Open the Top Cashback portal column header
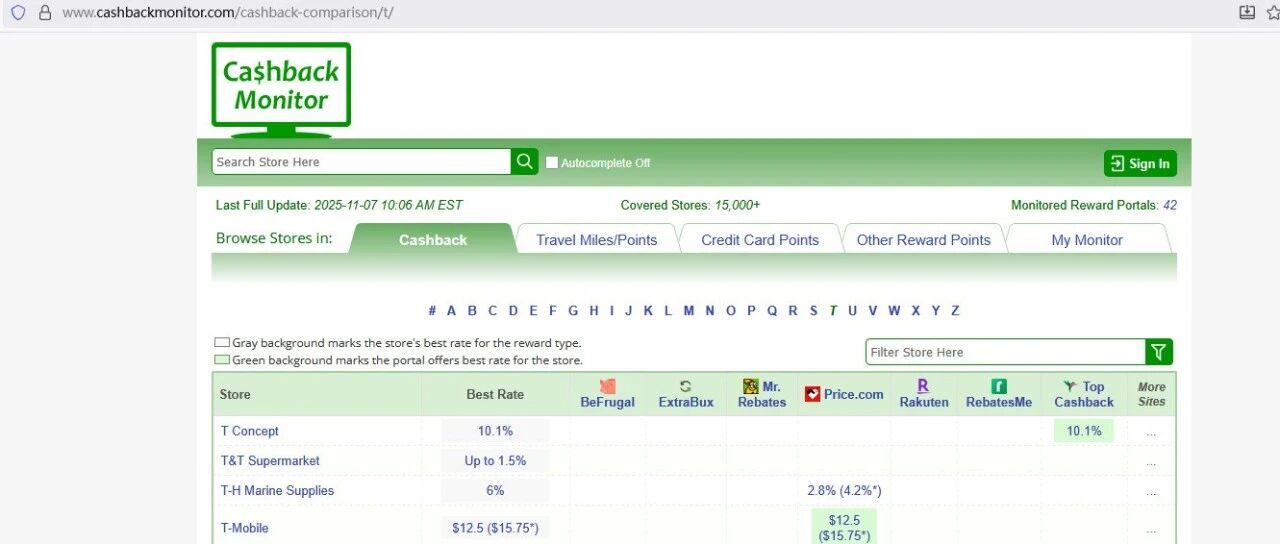Image resolution: width=1280 pixels, height=544 pixels. pyautogui.click(x=1084, y=394)
